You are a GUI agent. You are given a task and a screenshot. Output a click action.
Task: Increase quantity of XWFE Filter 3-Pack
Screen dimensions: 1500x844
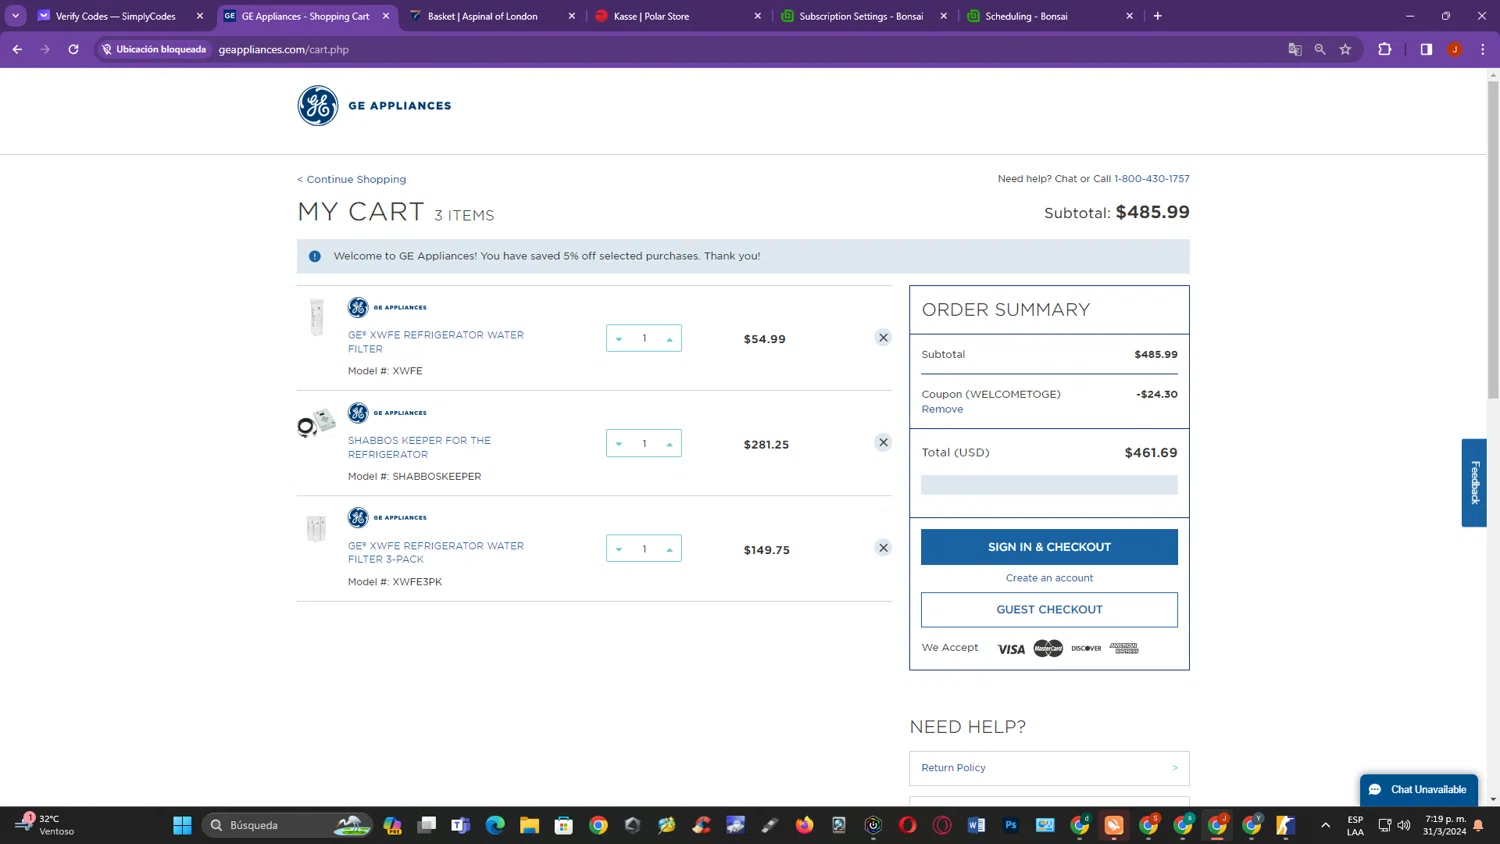point(670,549)
